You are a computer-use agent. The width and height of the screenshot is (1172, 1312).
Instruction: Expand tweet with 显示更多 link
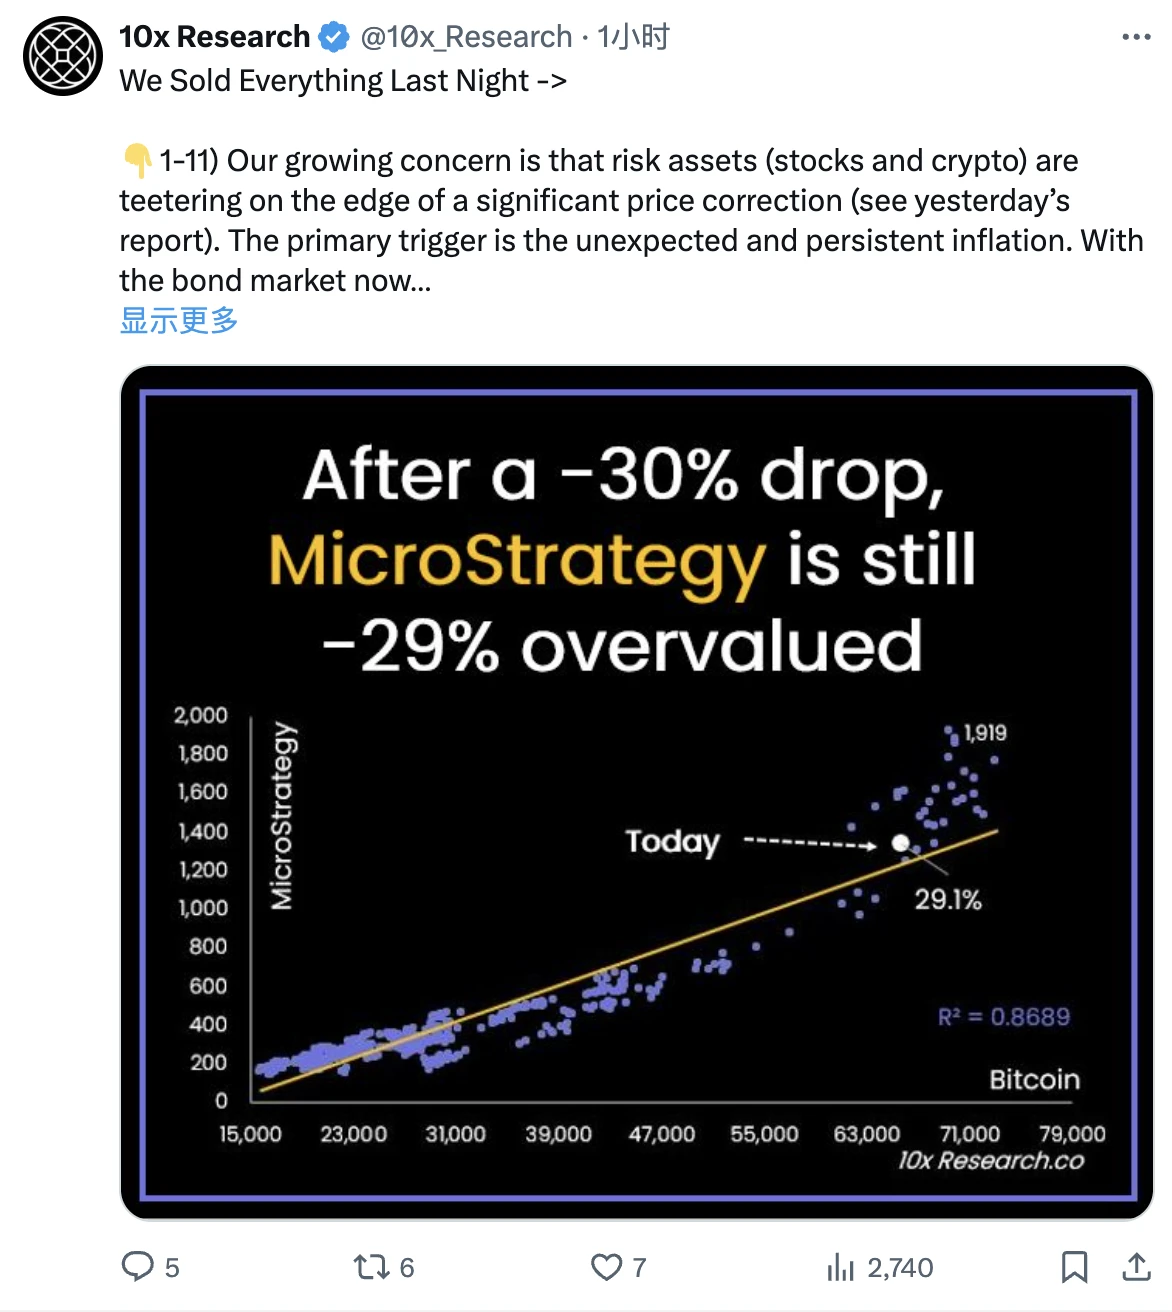click(179, 320)
